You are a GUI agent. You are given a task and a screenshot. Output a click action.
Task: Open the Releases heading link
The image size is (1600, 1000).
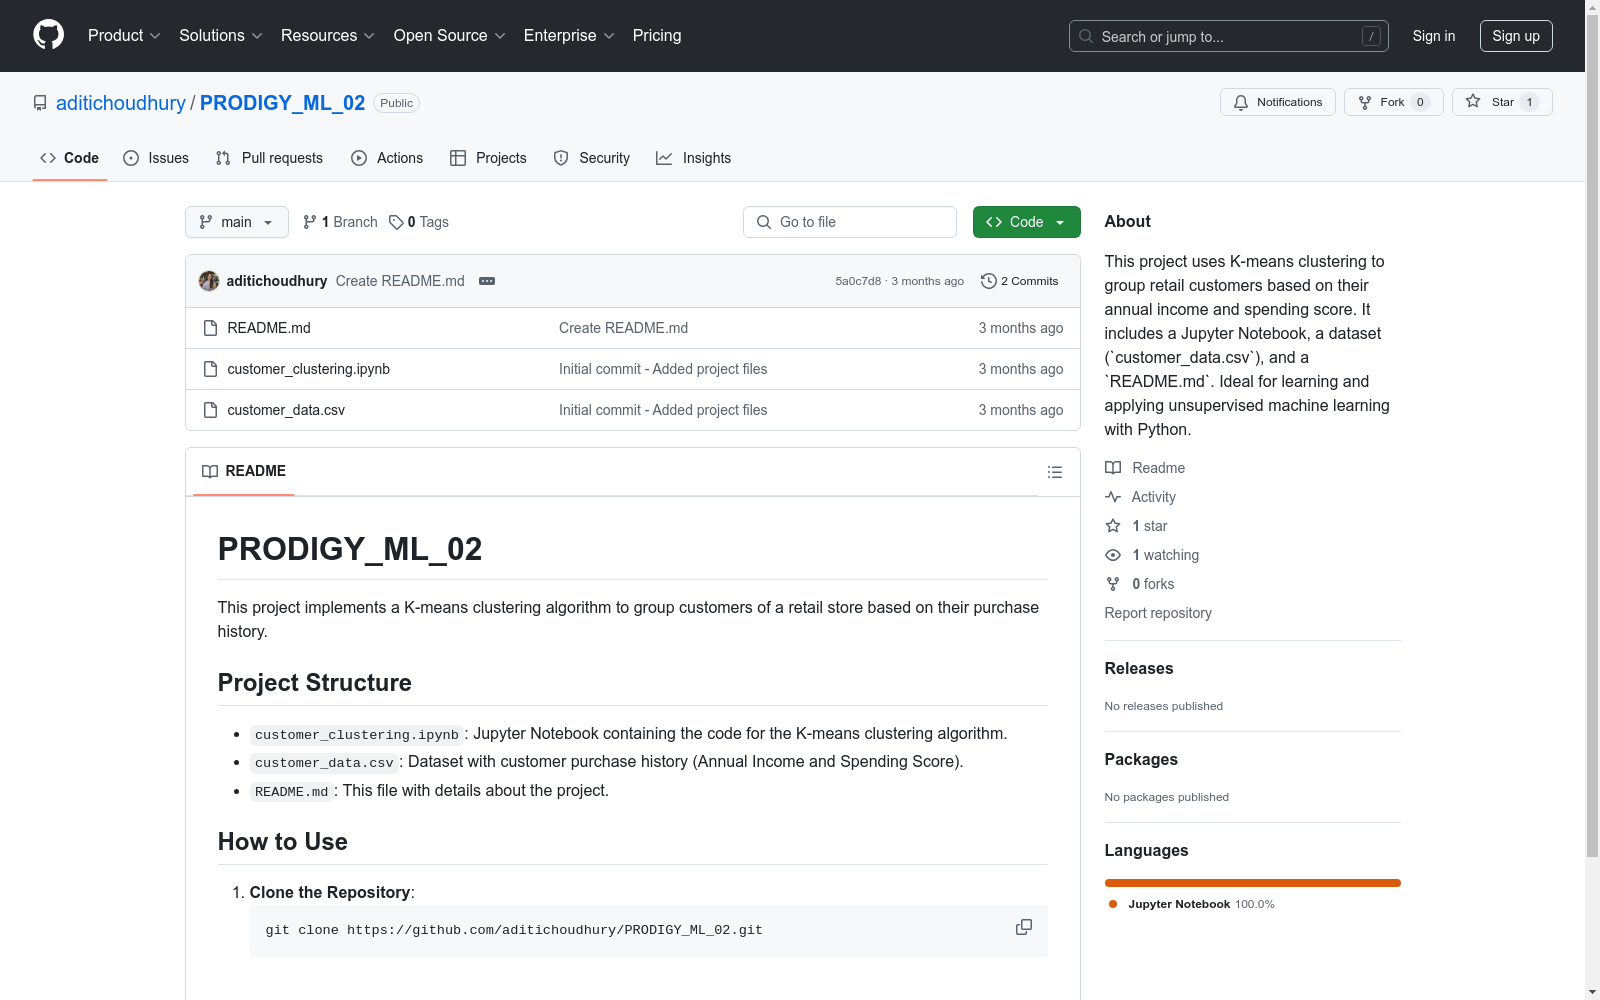[x=1139, y=668]
